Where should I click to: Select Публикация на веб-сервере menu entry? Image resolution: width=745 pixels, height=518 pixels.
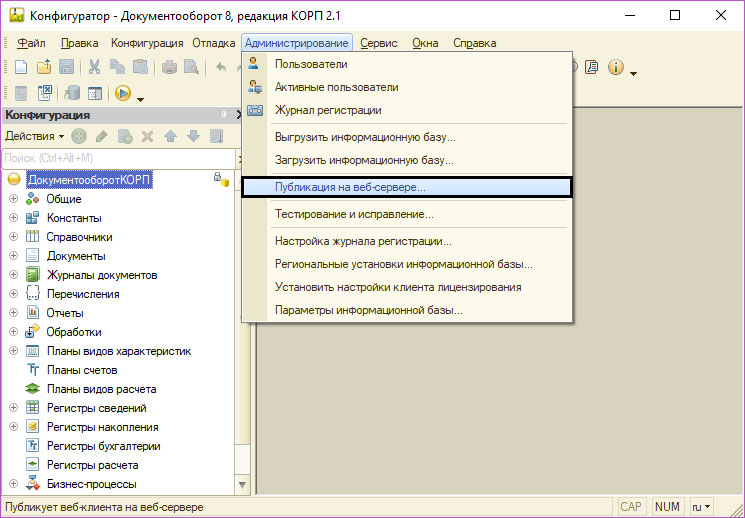pos(350,187)
